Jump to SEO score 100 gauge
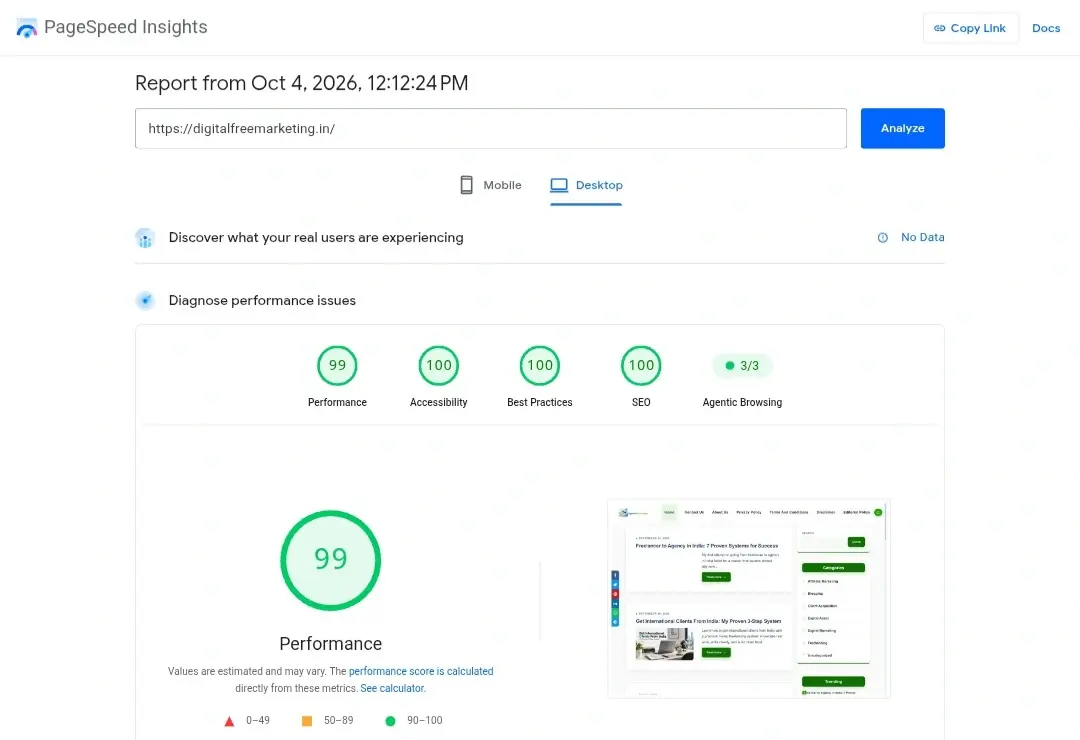Screen dimensions: 1080x740 [x=641, y=365]
